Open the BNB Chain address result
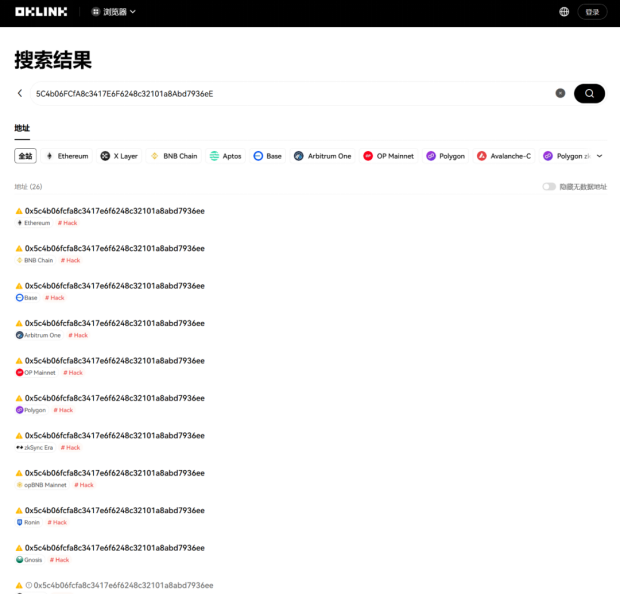The width and height of the screenshot is (620, 594). pyautogui.click(x=115, y=248)
